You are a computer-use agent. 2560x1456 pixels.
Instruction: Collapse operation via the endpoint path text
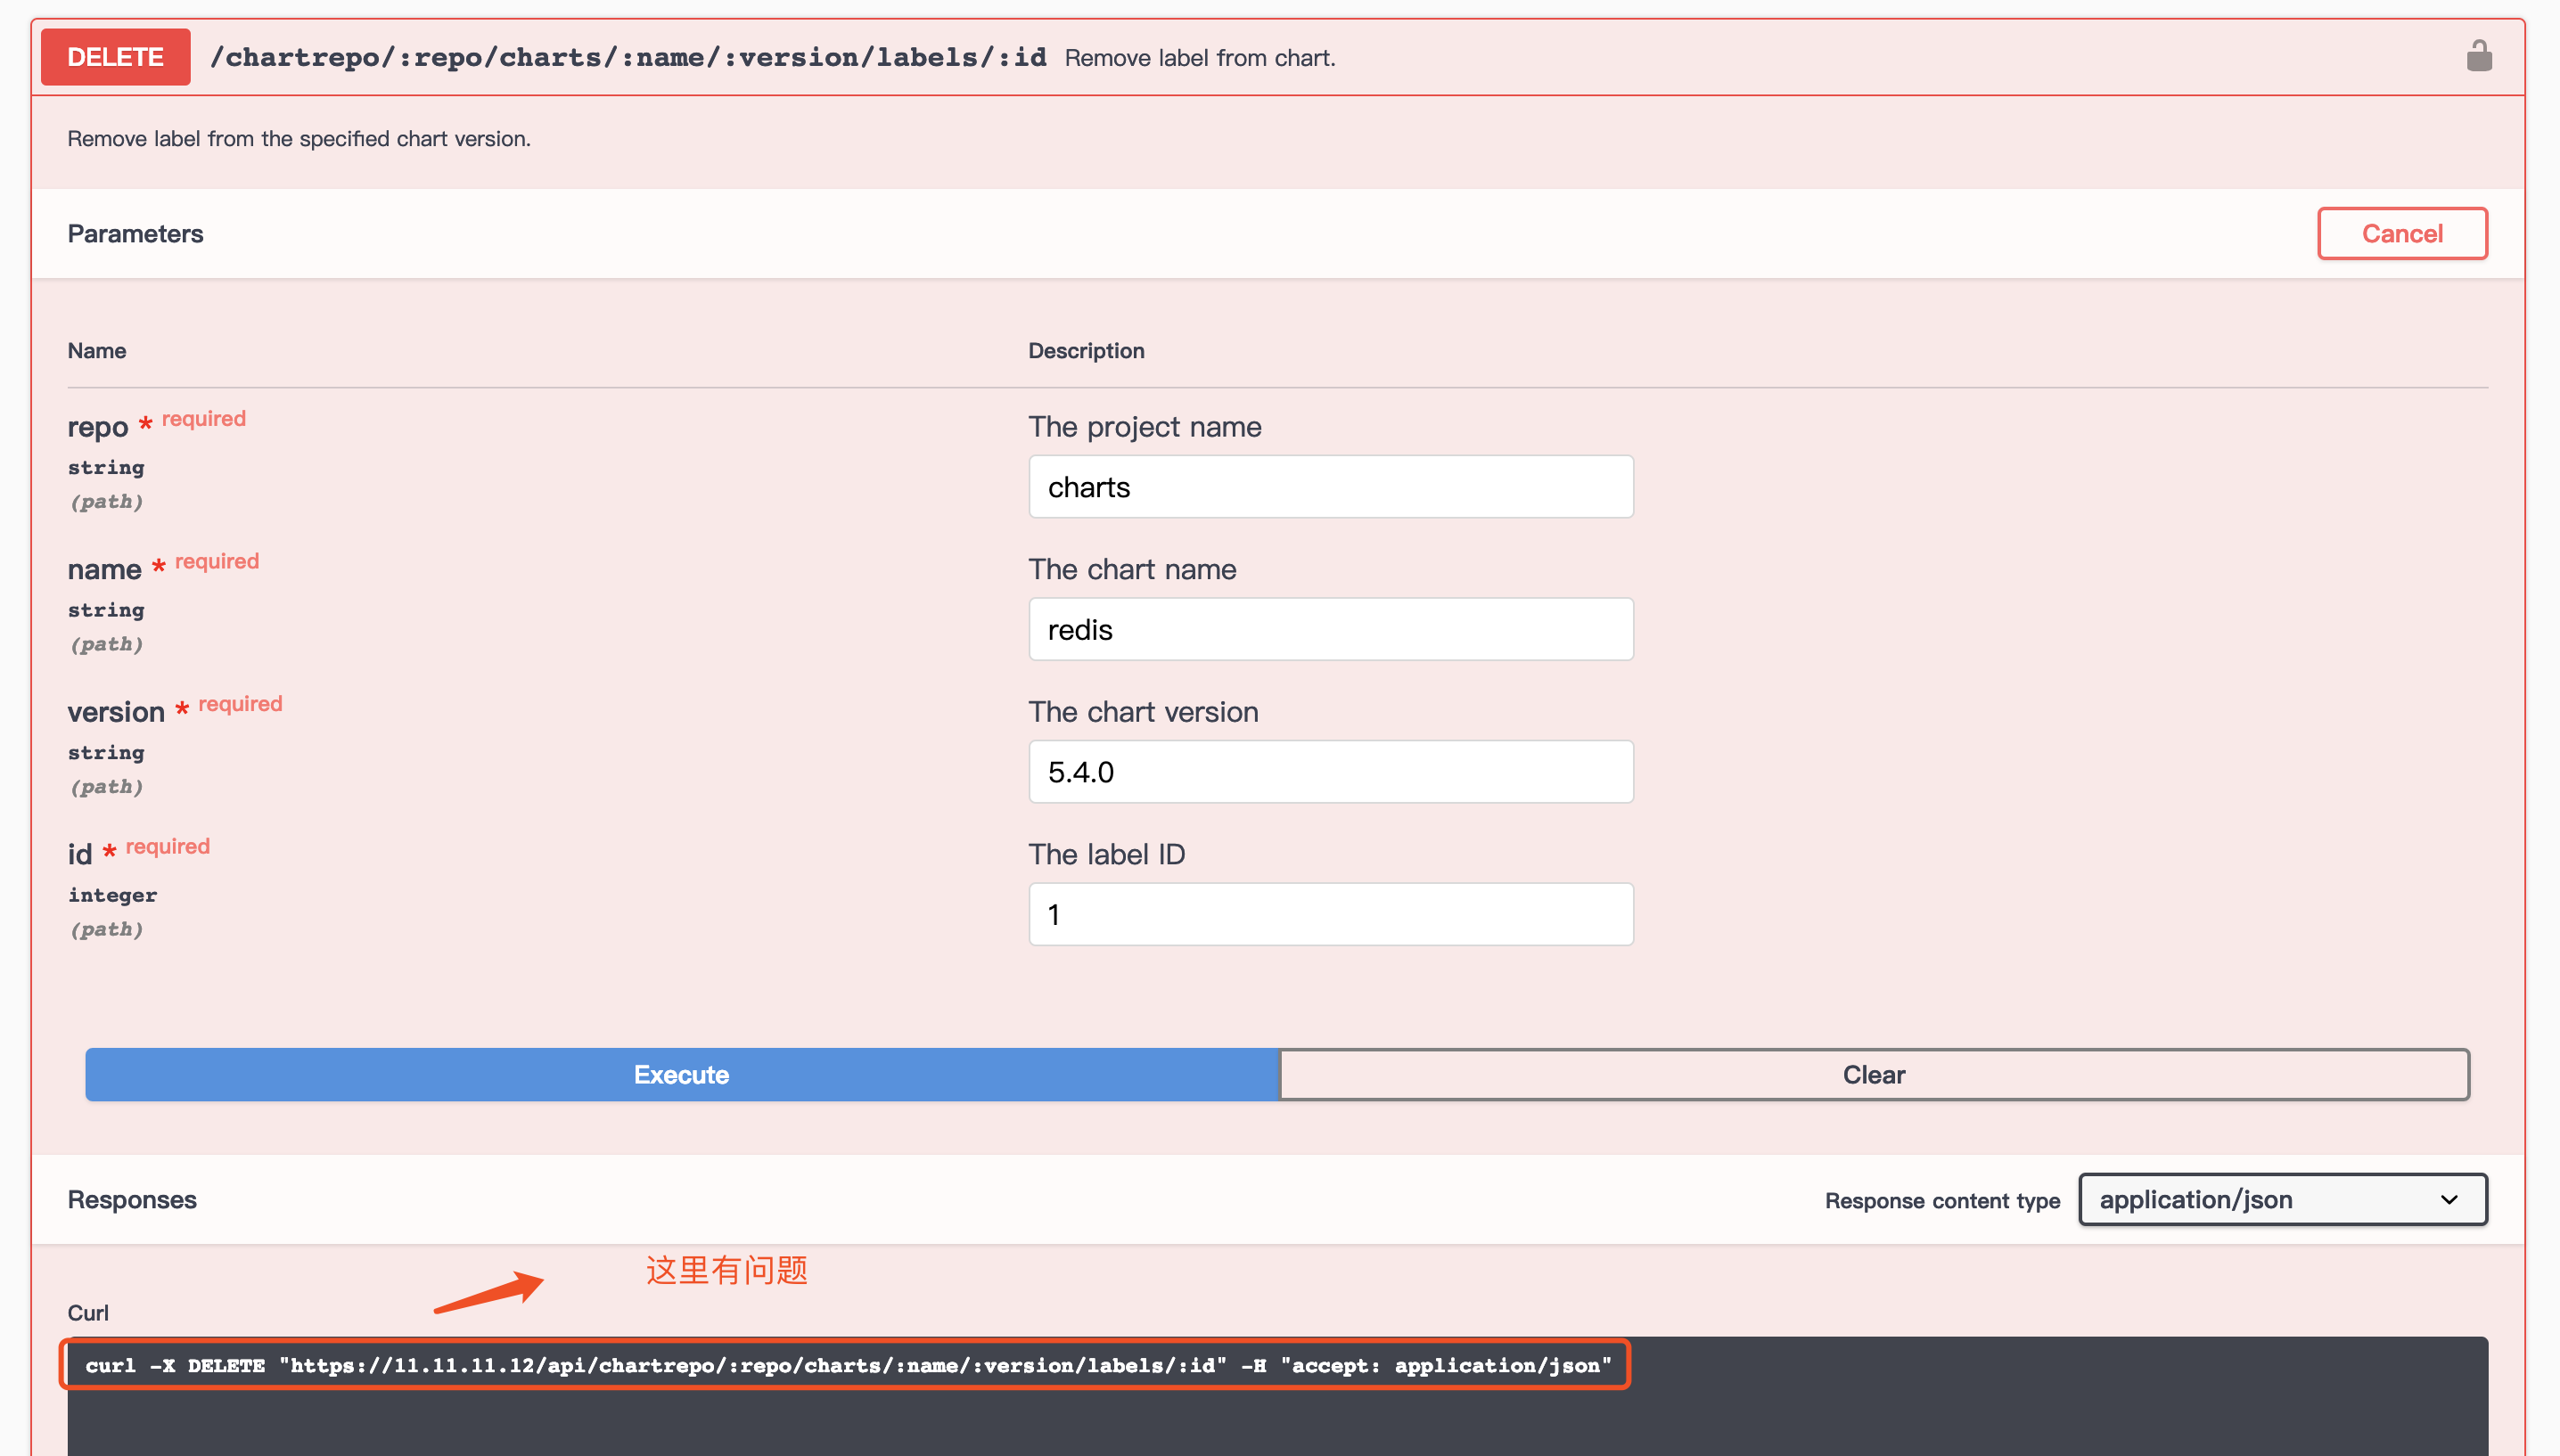tap(628, 57)
